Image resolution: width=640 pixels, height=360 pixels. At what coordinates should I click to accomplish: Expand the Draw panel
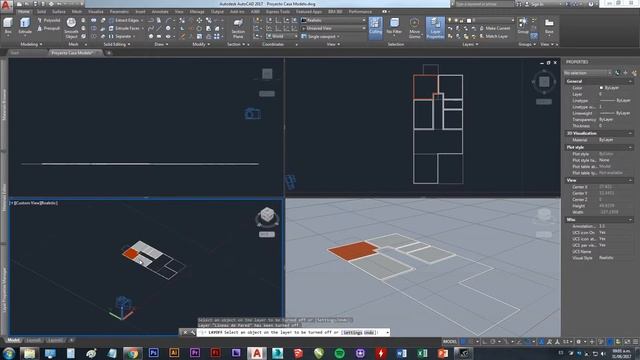[161, 44]
